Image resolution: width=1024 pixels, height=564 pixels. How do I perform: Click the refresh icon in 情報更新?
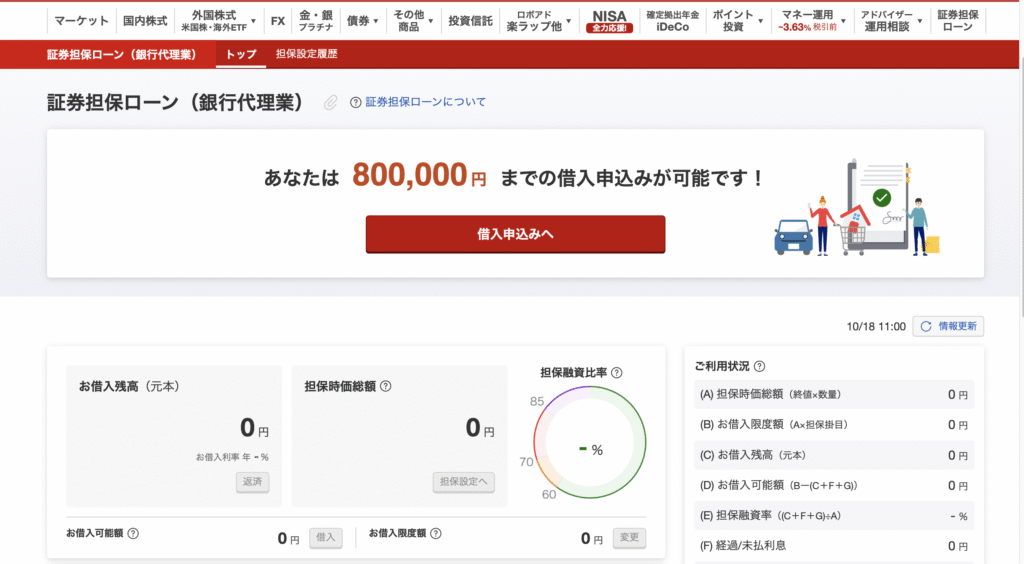pyautogui.click(x=926, y=327)
